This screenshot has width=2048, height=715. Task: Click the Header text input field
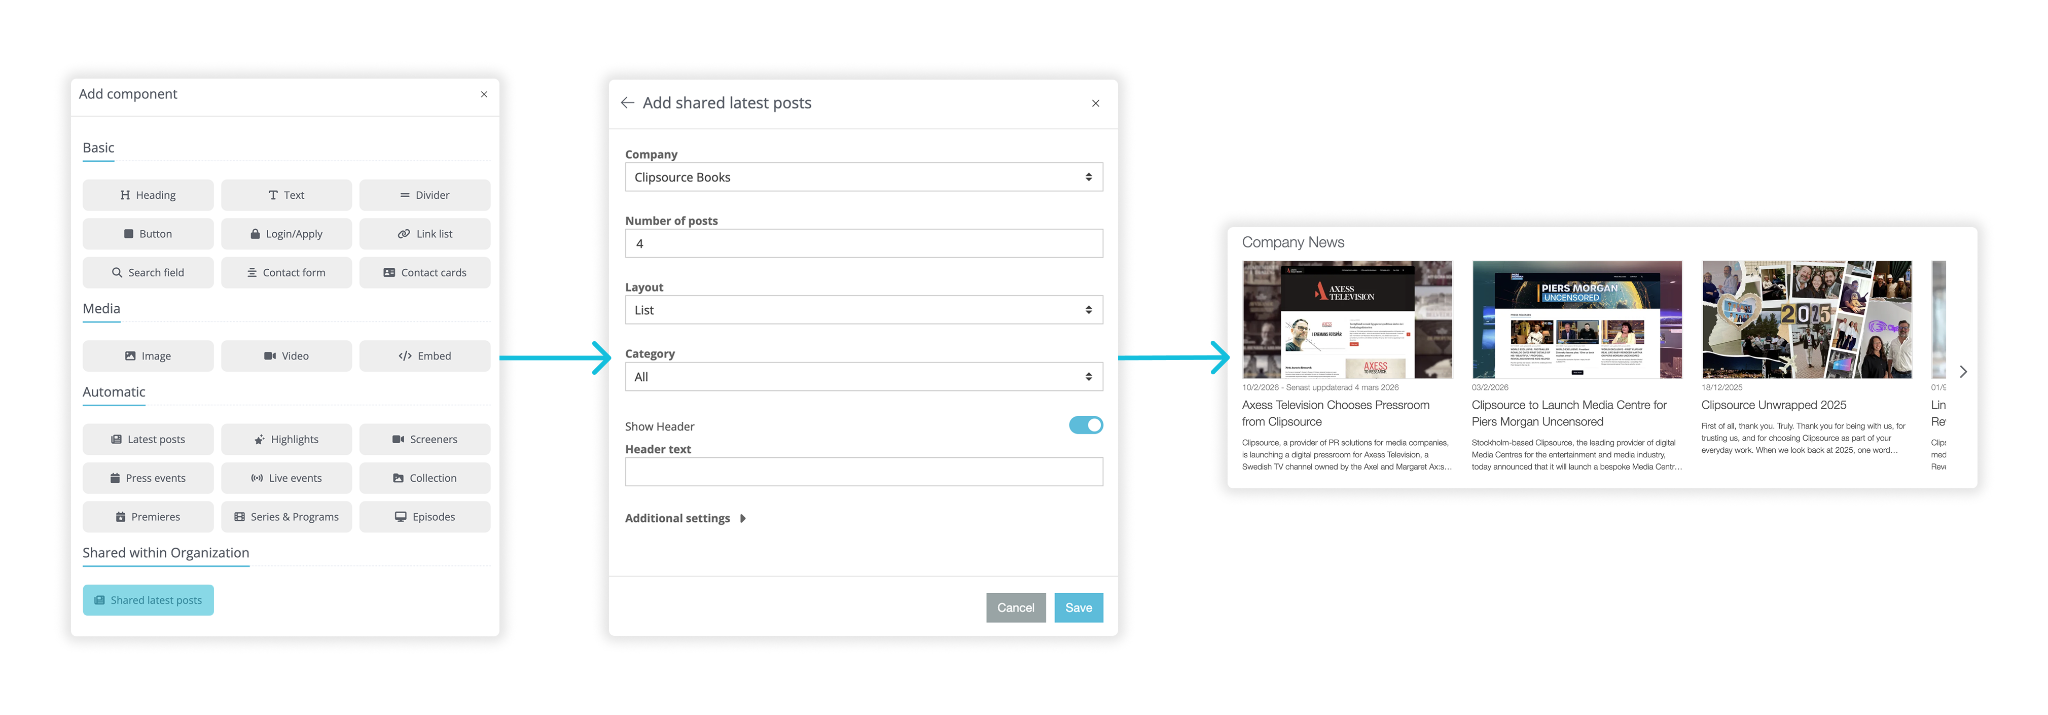(x=863, y=472)
